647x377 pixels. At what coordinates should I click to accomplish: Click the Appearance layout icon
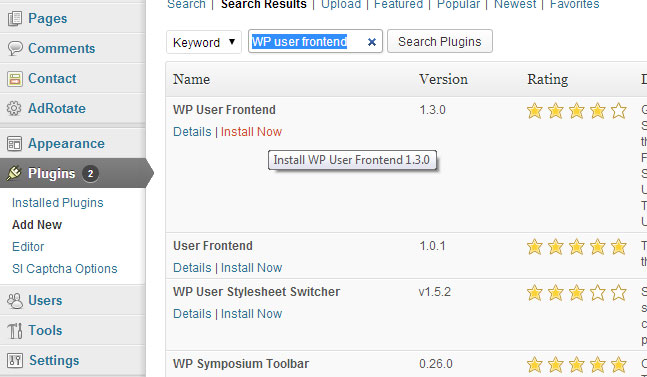click(x=15, y=144)
